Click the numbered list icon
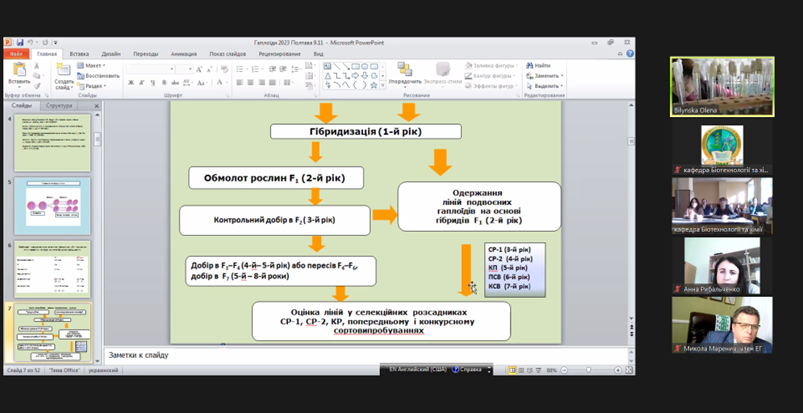This screenshot has width=803, height=413. pyautogui.click(x=256, y=69)
